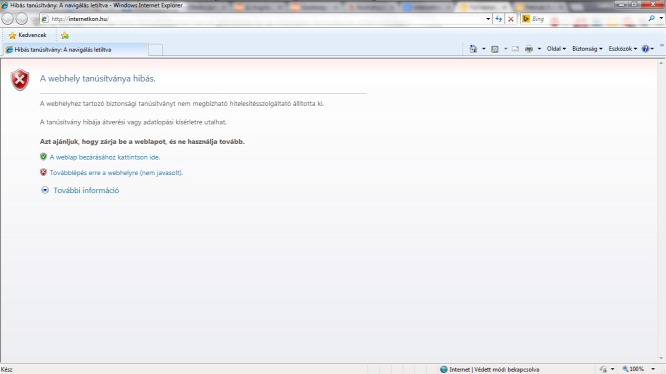Click the command bar overflow chevron
The image size is (666, 374).
click(661, 45)
